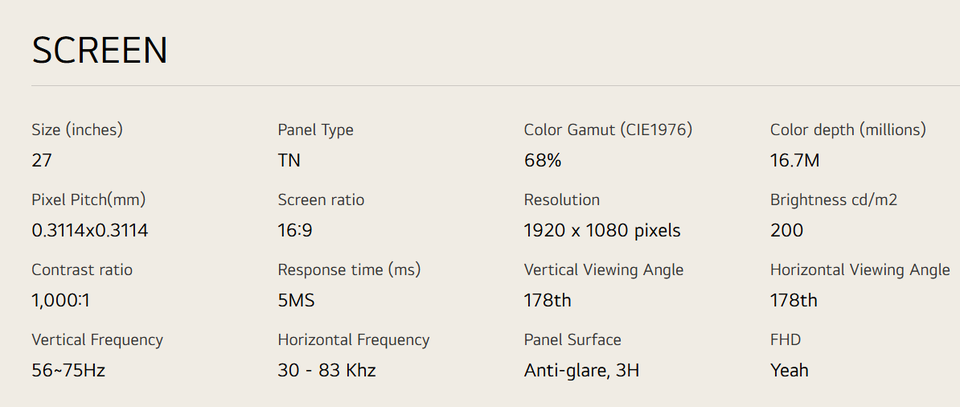Click the Pixel Pitch(mm) label

coord(89,200)
